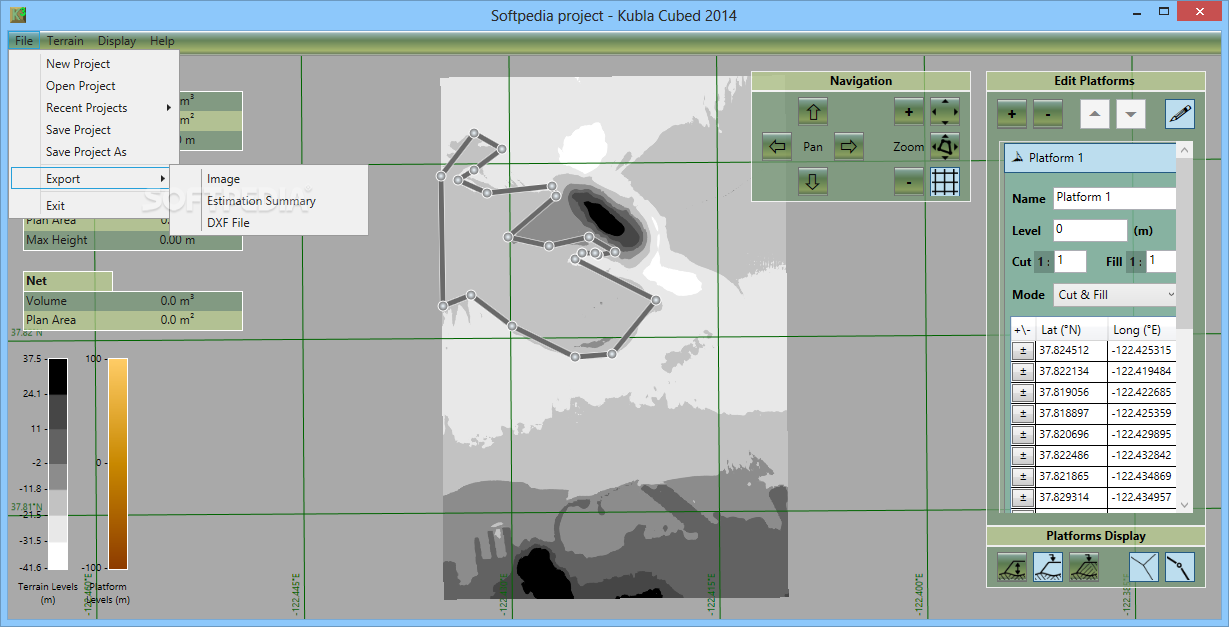The width and height of the screenshot is (1229, 627).
Task: Toggle the platform level height display icon
Action: pos(1012,568)
